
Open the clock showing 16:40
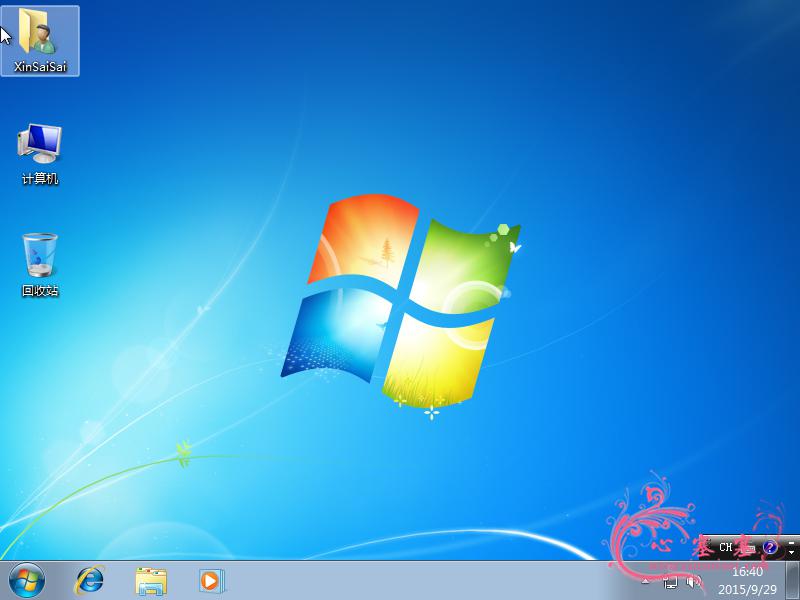click(748, 572)
